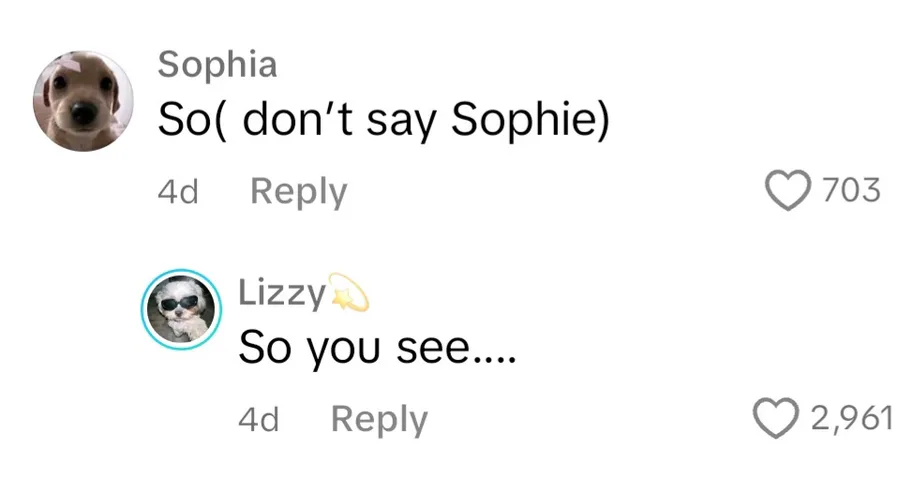Screen dimensions: 900x479
Task: Open the Sophia username profile link
Action: (x=217, y=64)
